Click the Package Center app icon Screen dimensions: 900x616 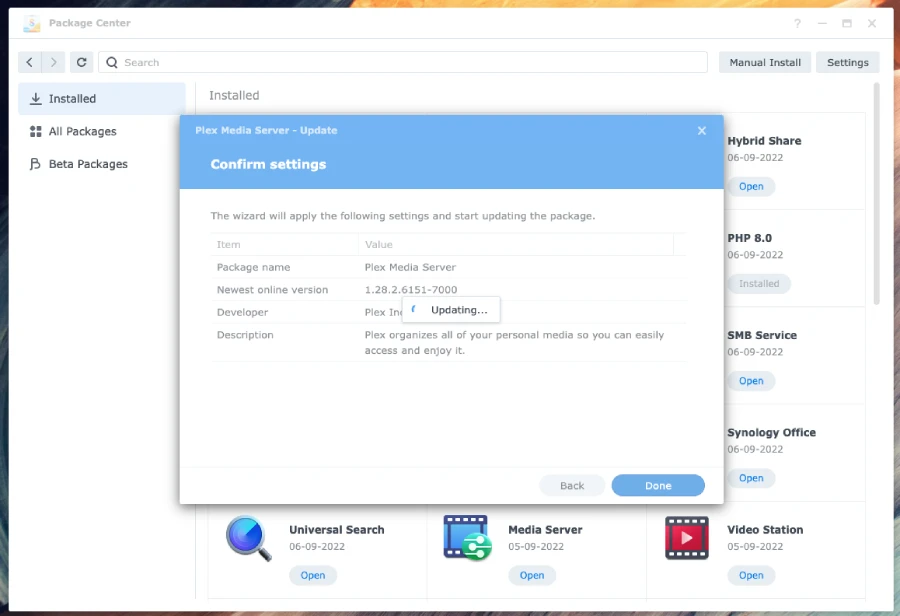coord(32,24)
